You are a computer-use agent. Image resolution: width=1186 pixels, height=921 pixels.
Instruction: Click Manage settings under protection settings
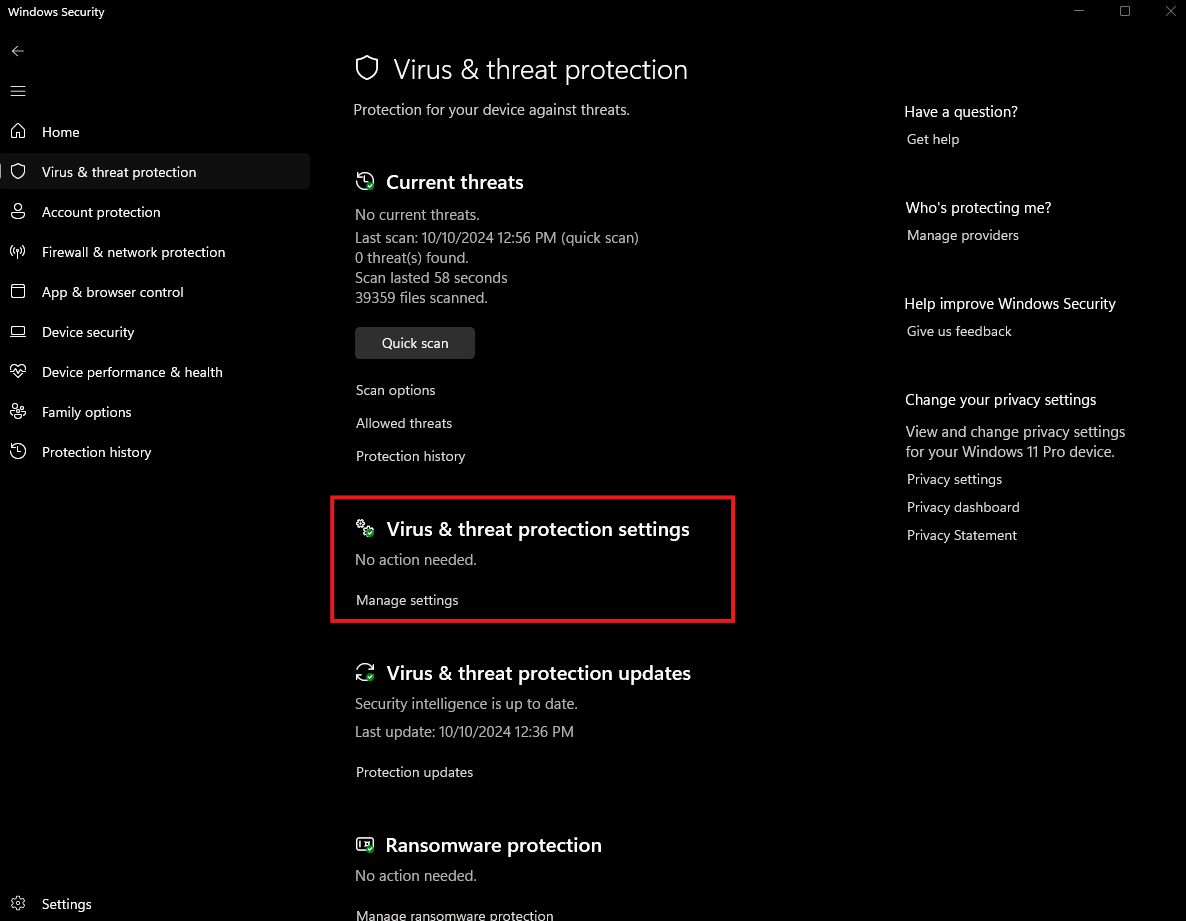(x=407, y=600)
